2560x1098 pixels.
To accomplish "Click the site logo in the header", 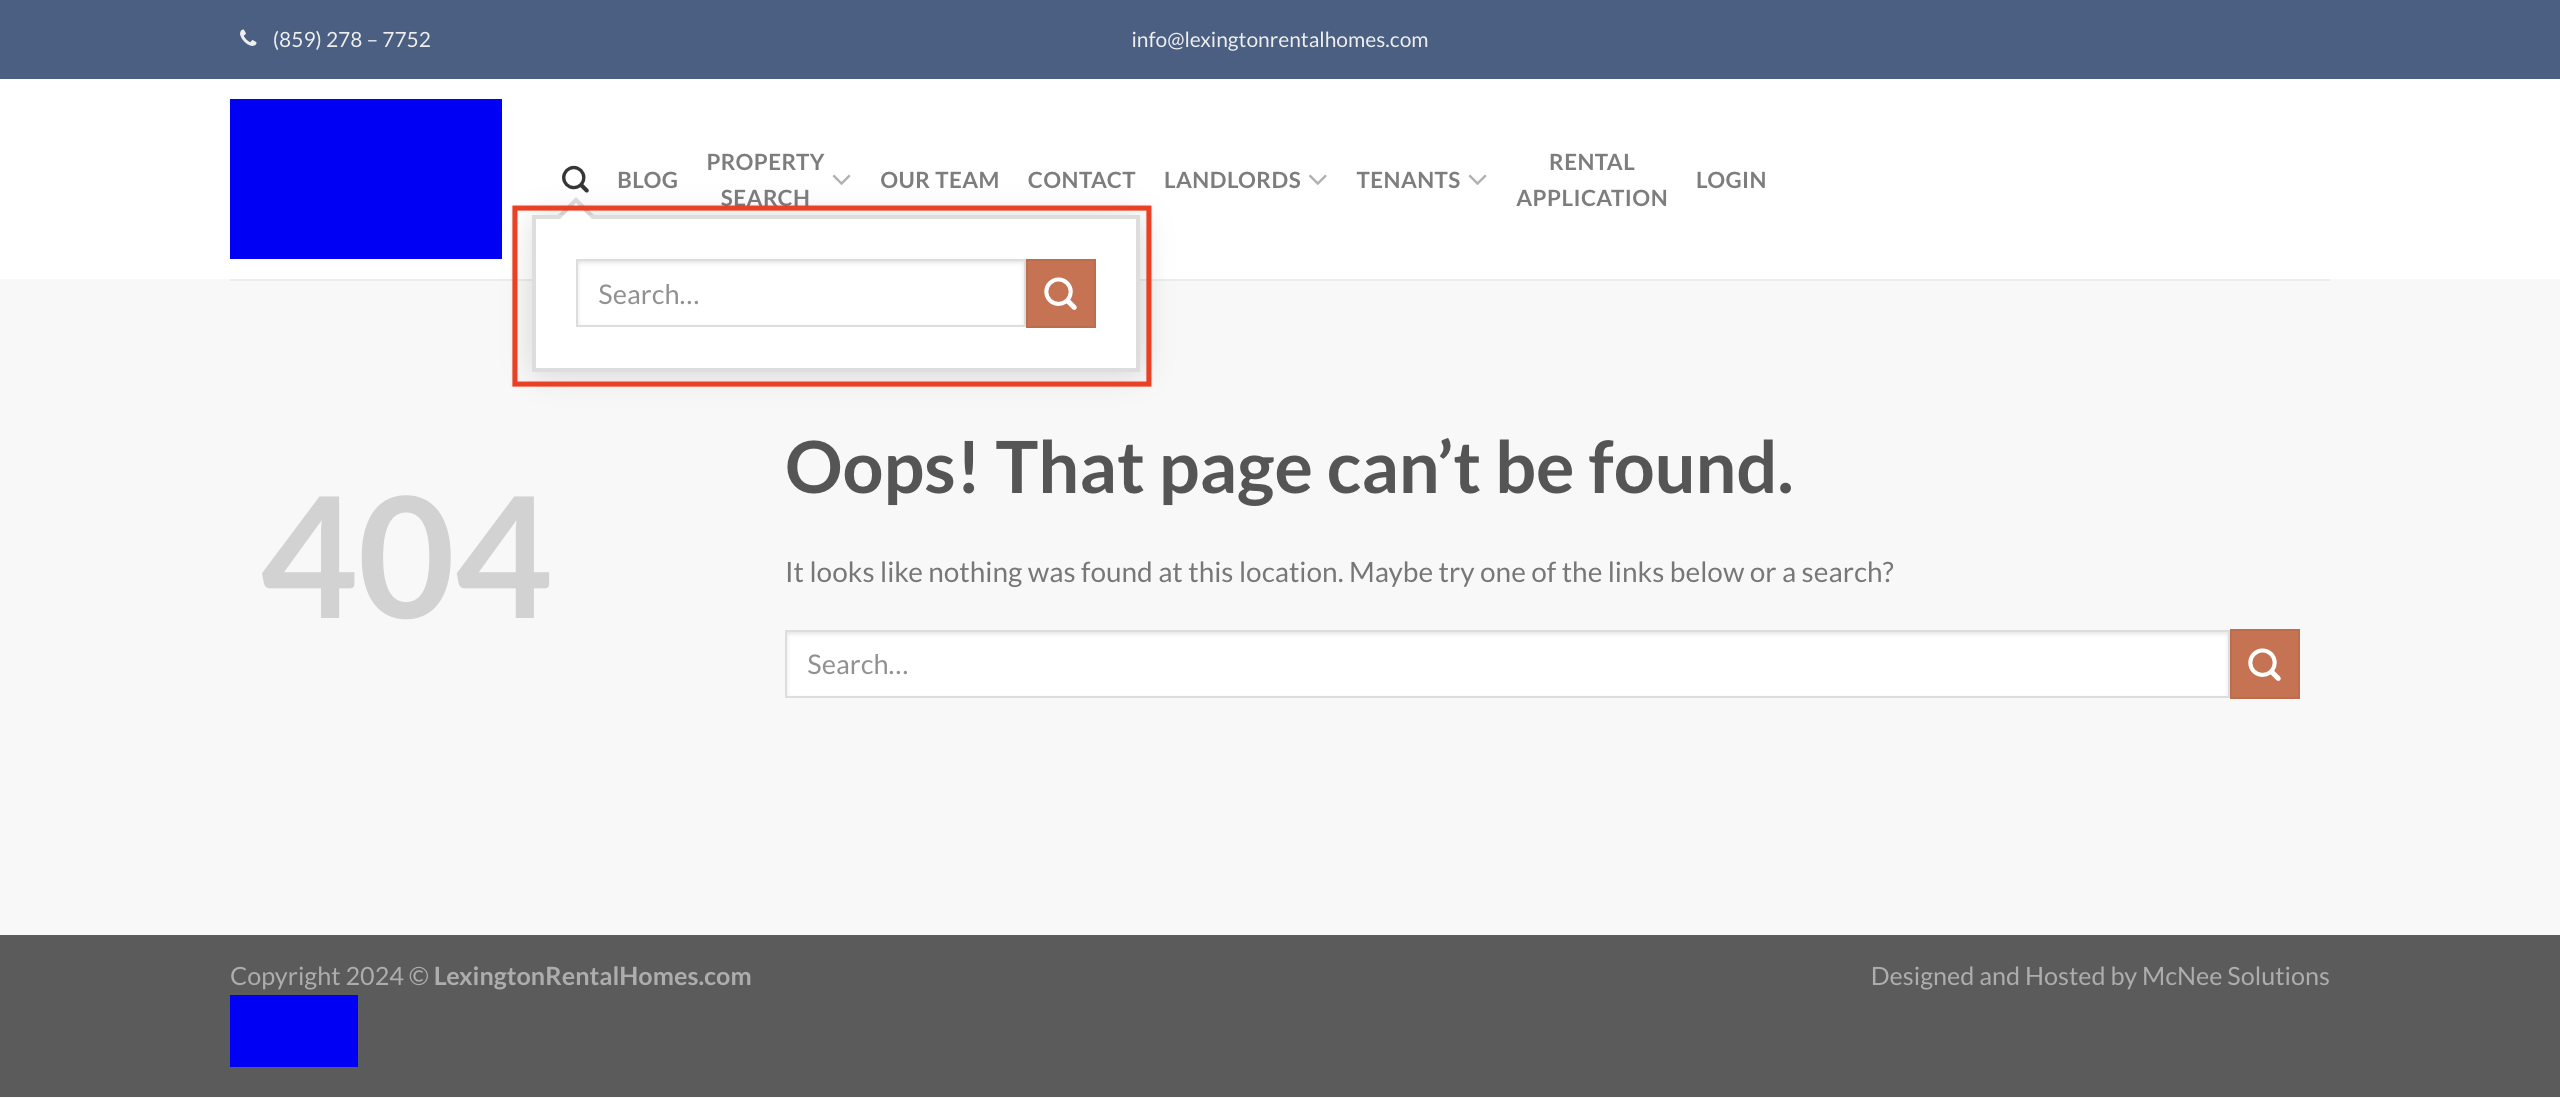I will tap(366, 179).
